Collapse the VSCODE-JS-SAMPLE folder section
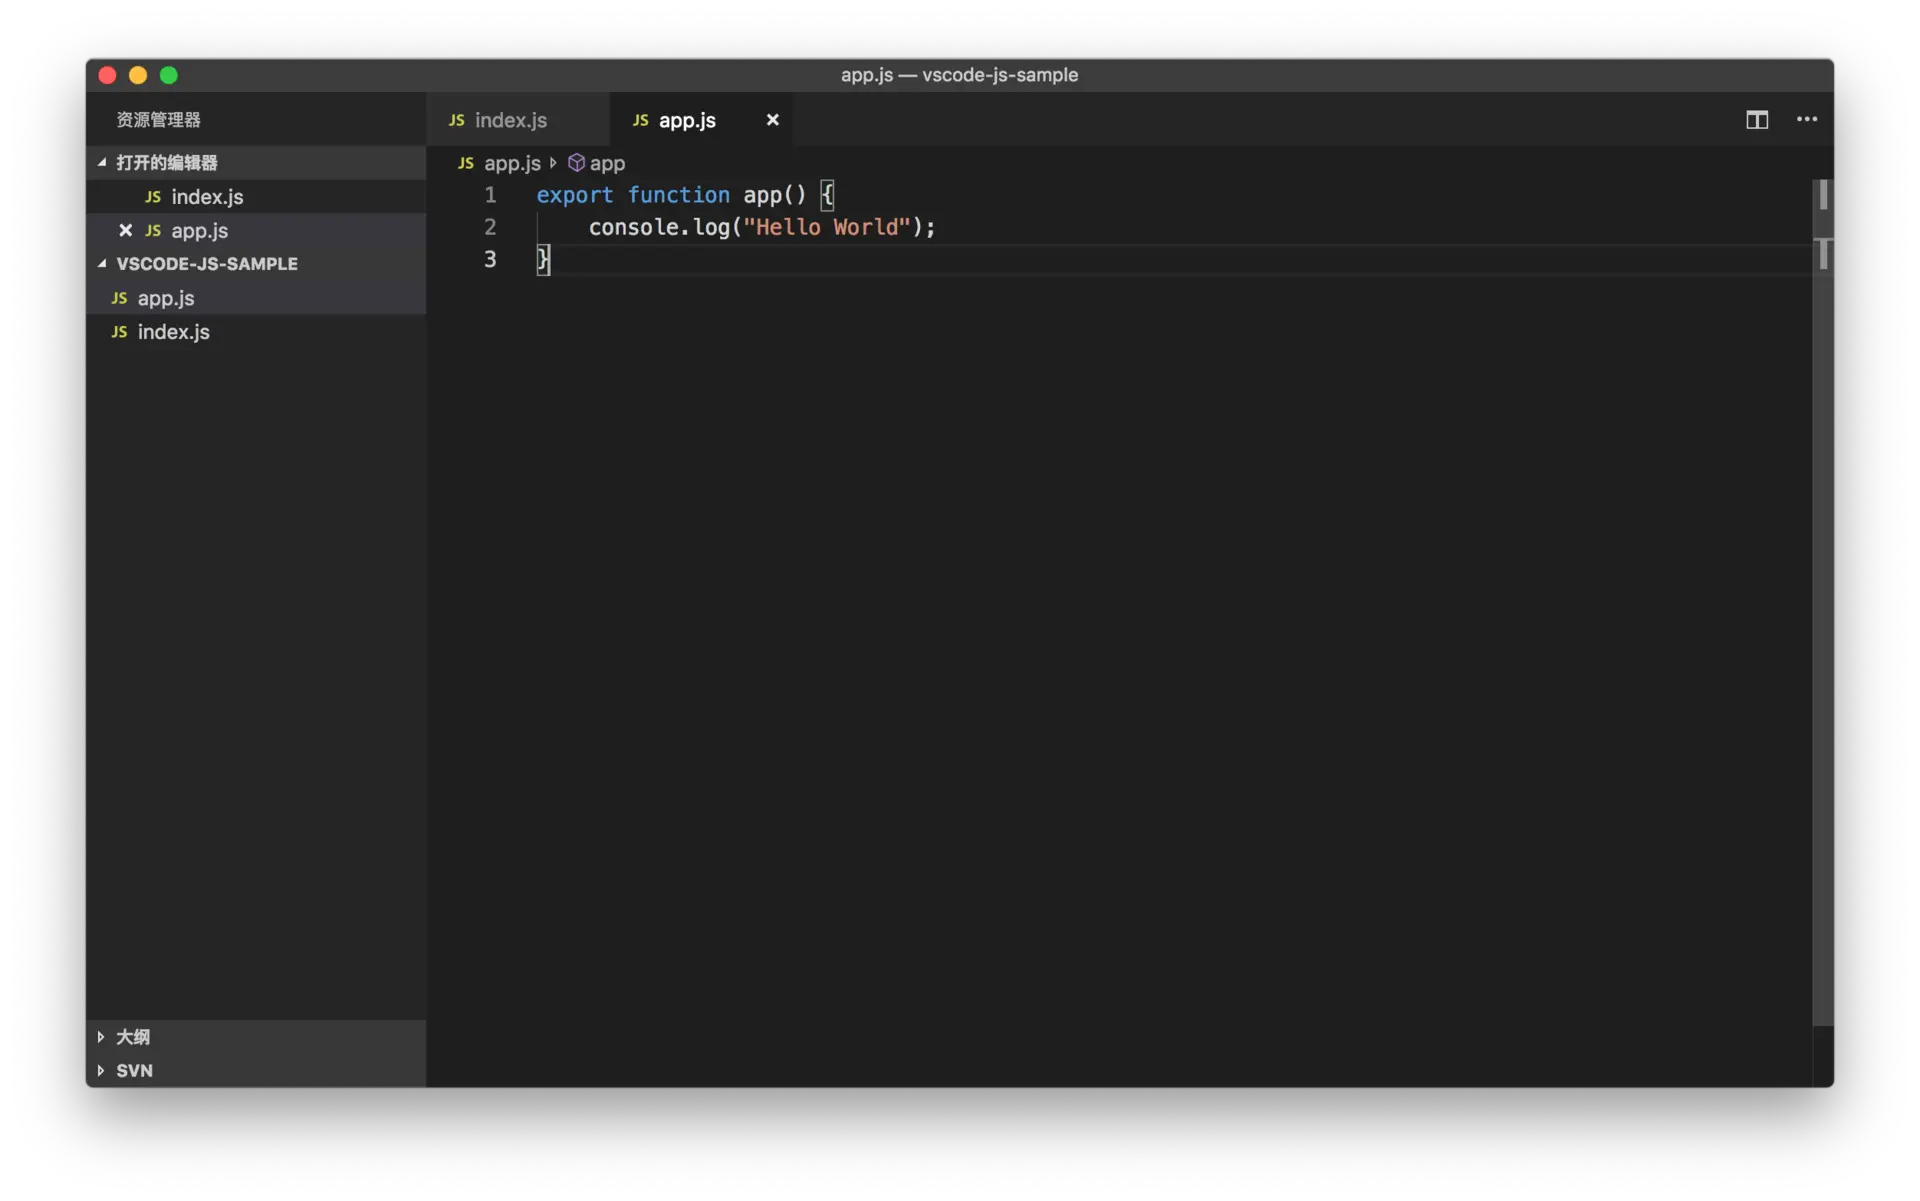The width and height of the screenshot is (1920, 1201). coord(102,264)
